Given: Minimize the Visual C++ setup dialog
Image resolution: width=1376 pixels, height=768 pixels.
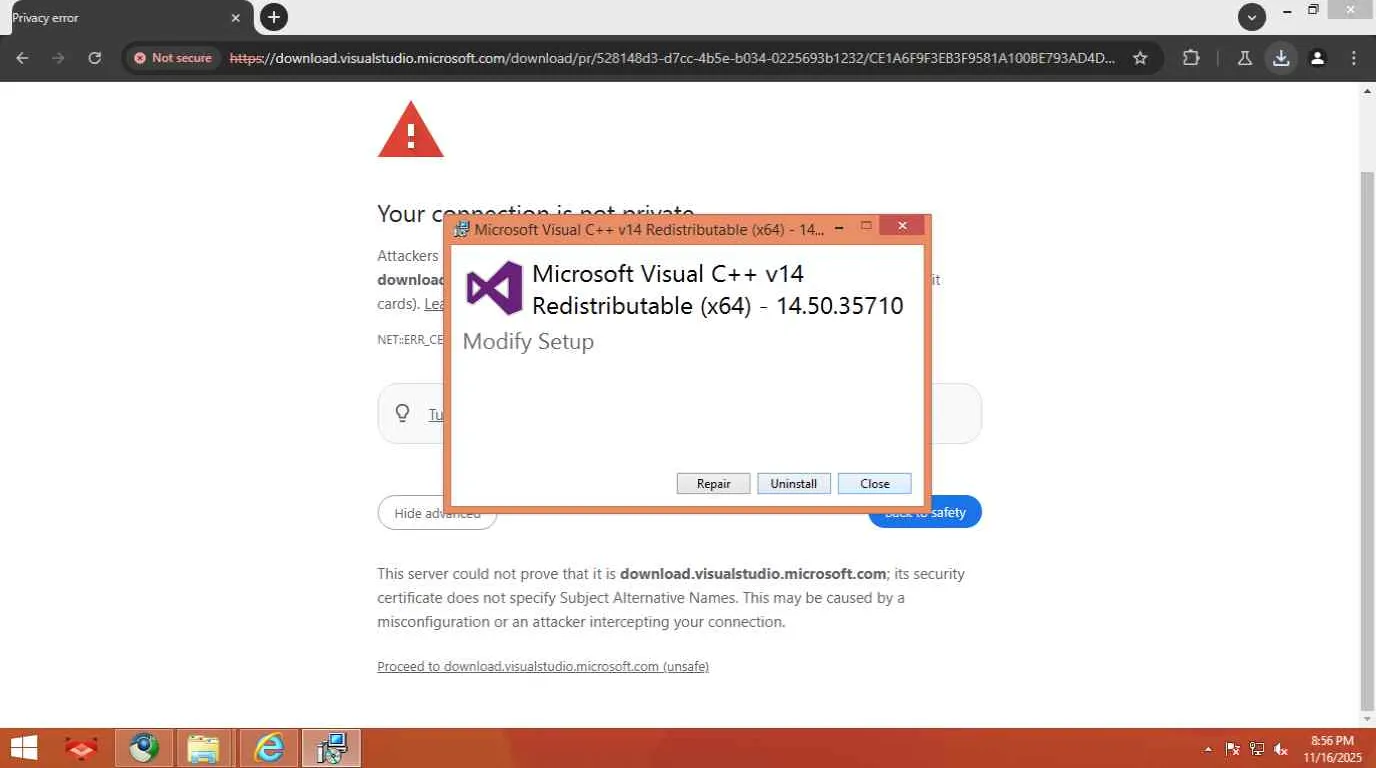Looking at the screenshot, I should point(839,228).
